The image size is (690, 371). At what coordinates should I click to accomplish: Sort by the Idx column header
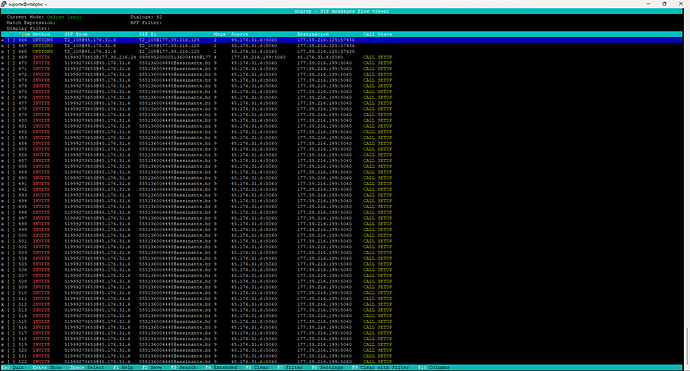pyautogui.click(x=23, y=34)
